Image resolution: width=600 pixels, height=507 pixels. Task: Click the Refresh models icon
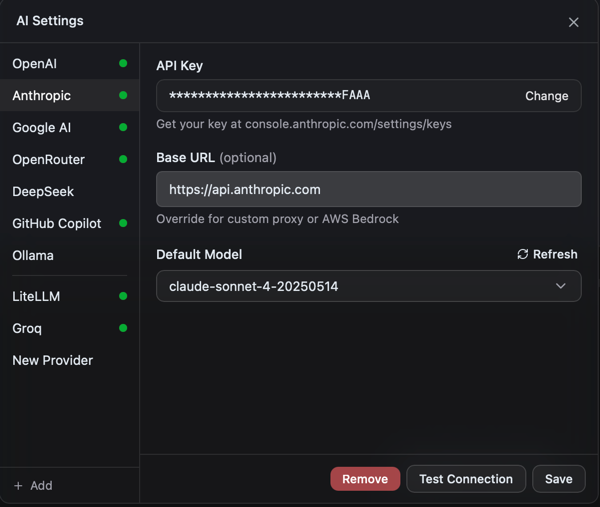click(x=523, y=254)
